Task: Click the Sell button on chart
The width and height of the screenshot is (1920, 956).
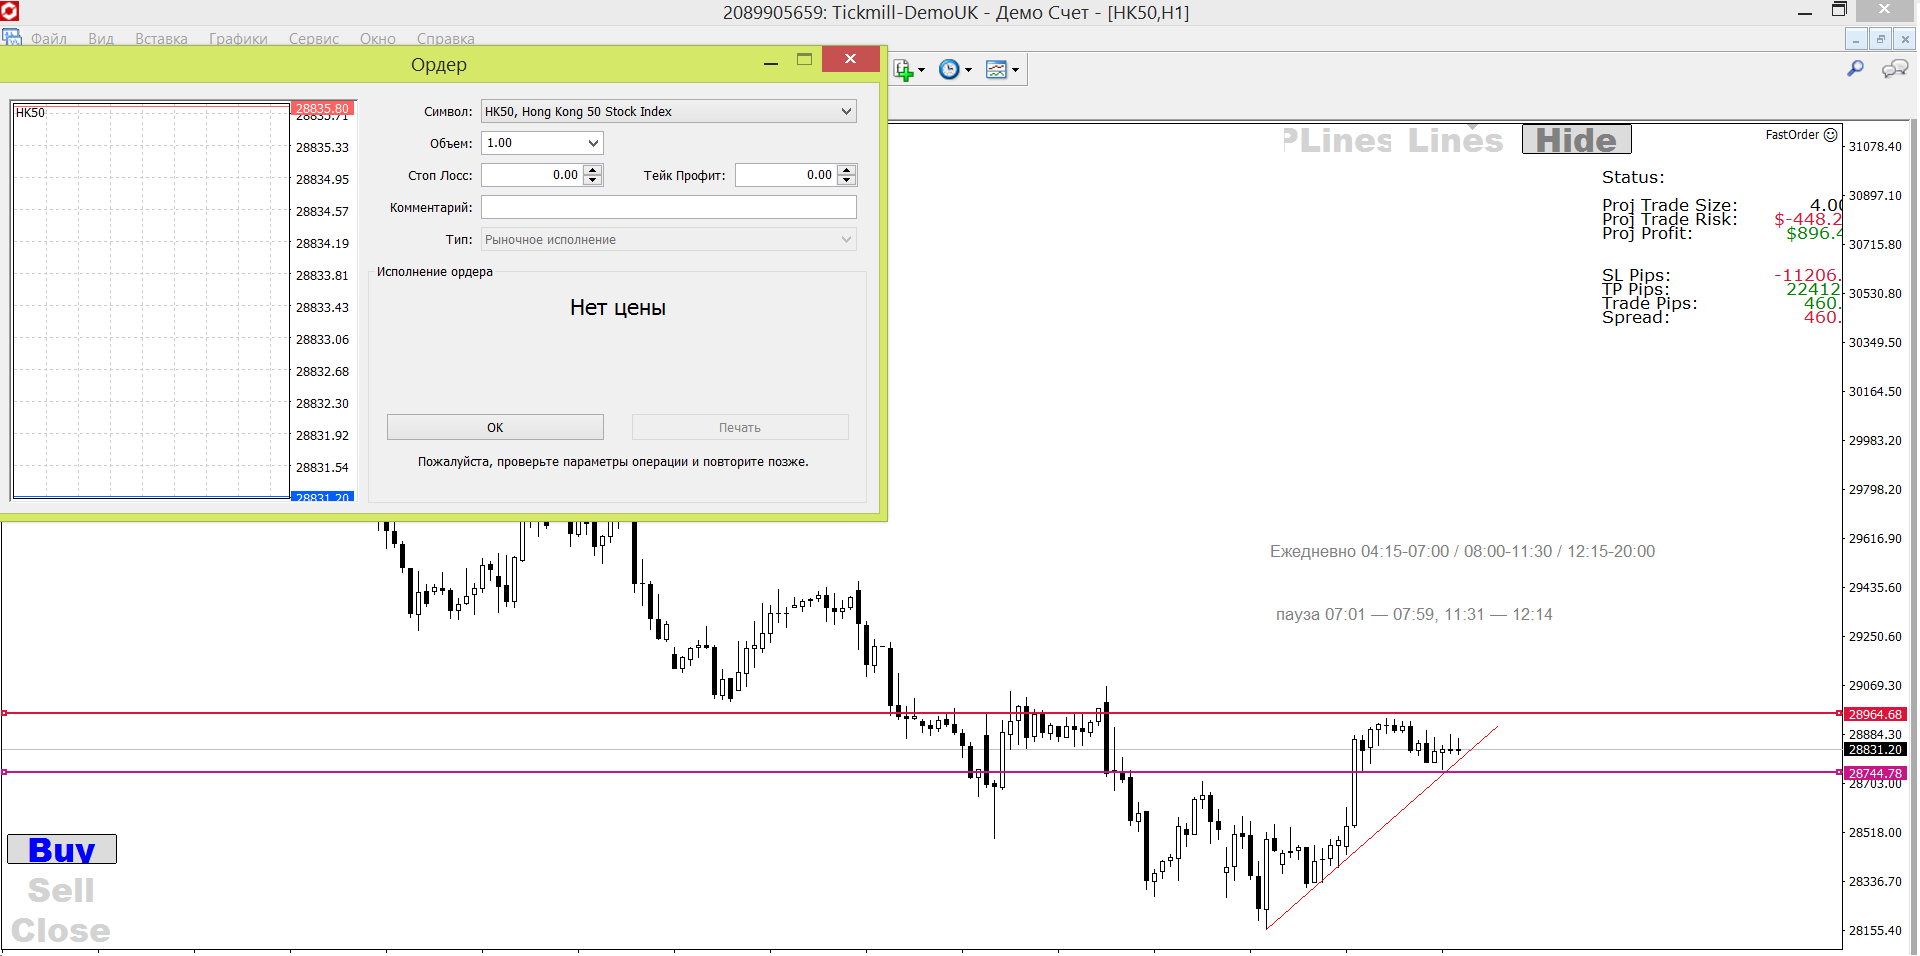Action: tap(61, 890)
